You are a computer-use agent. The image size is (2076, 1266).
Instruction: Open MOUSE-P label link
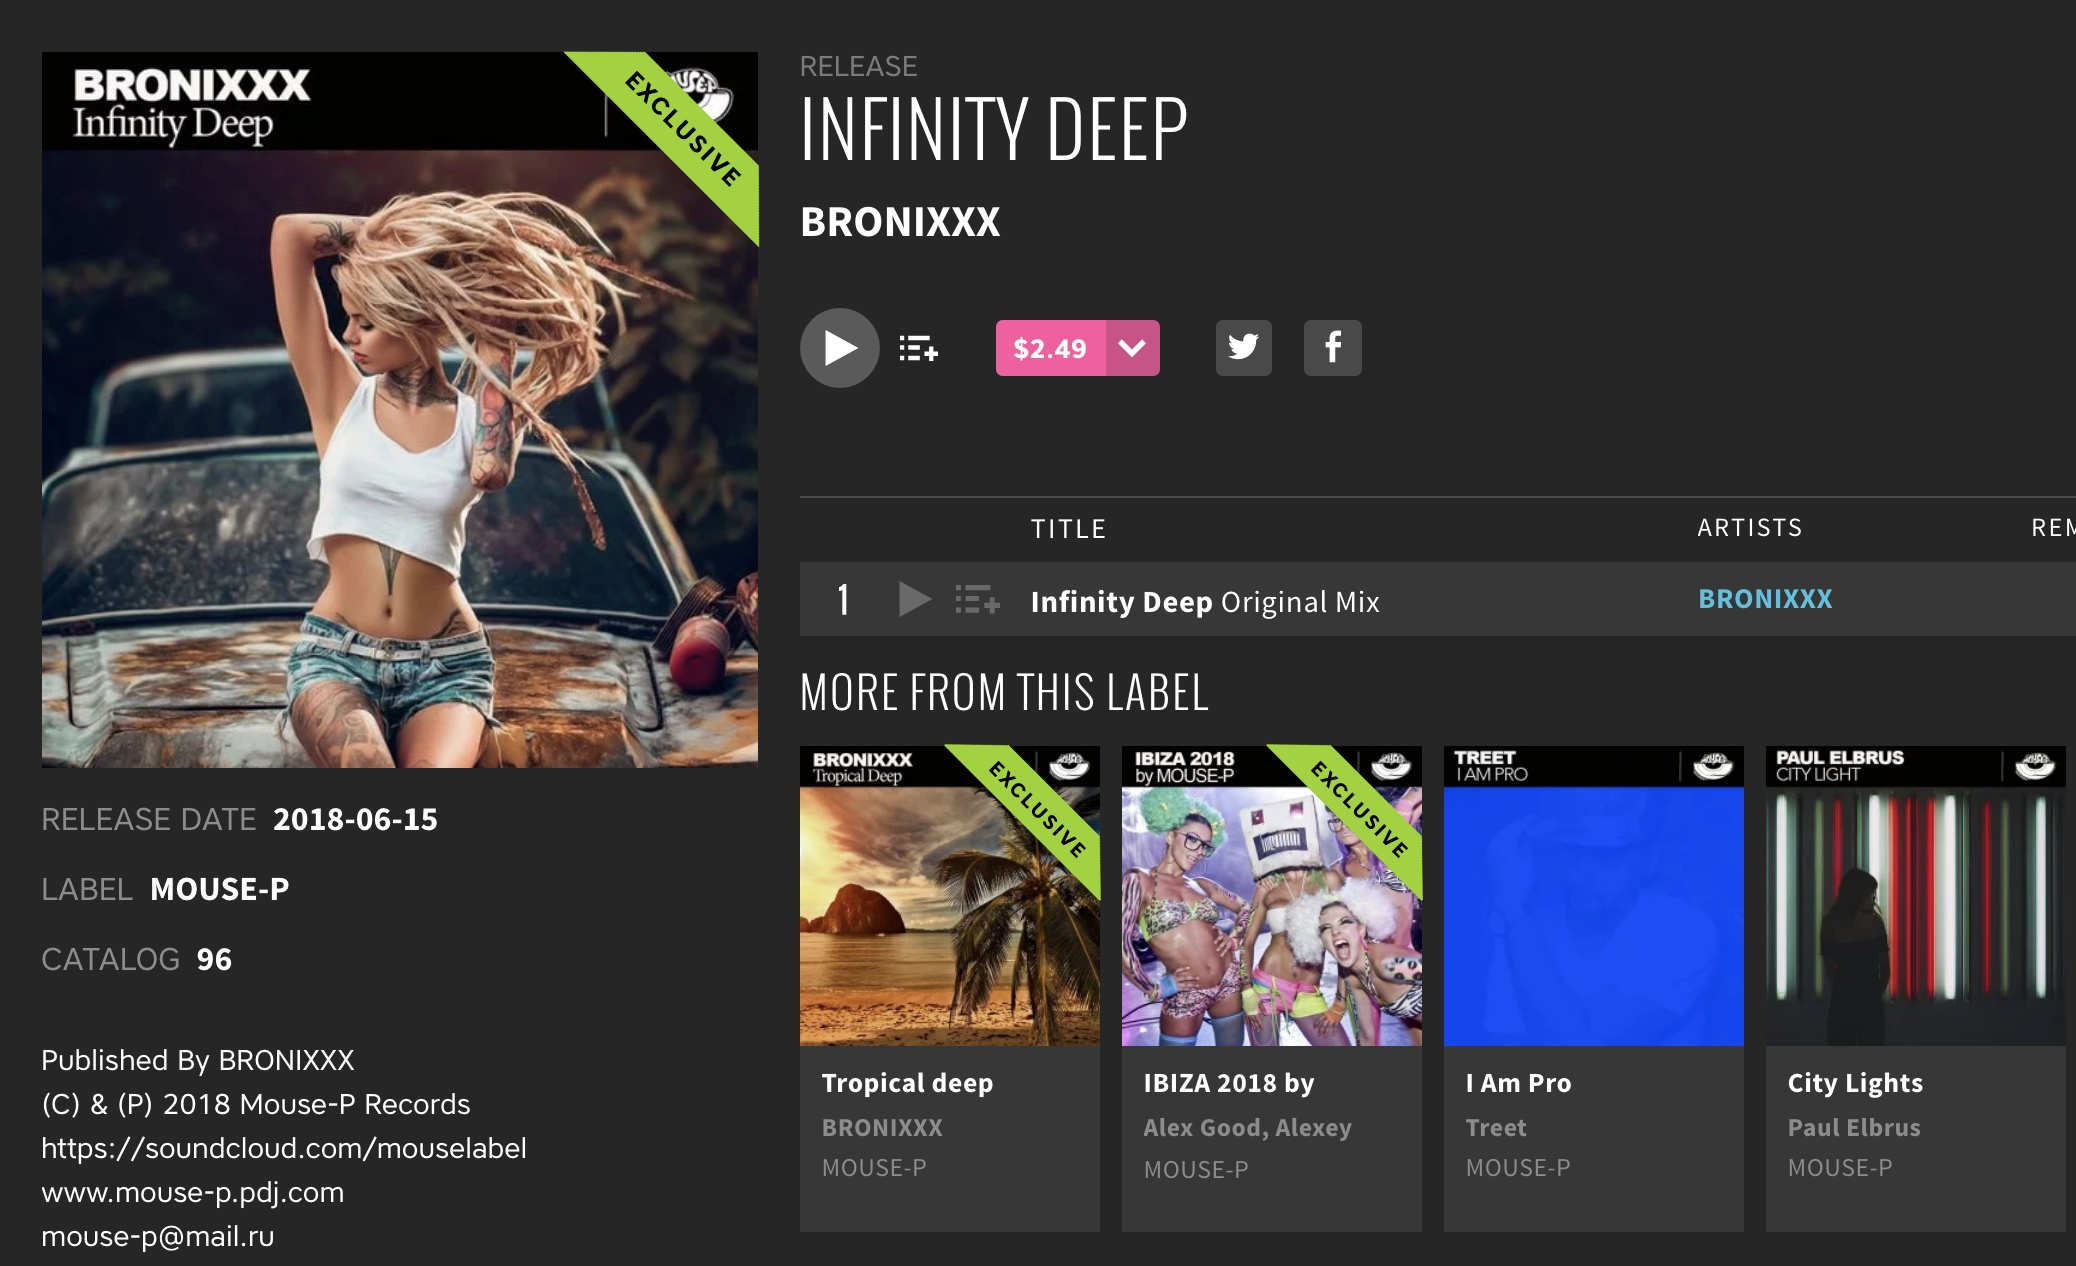(x=220, y=889)
